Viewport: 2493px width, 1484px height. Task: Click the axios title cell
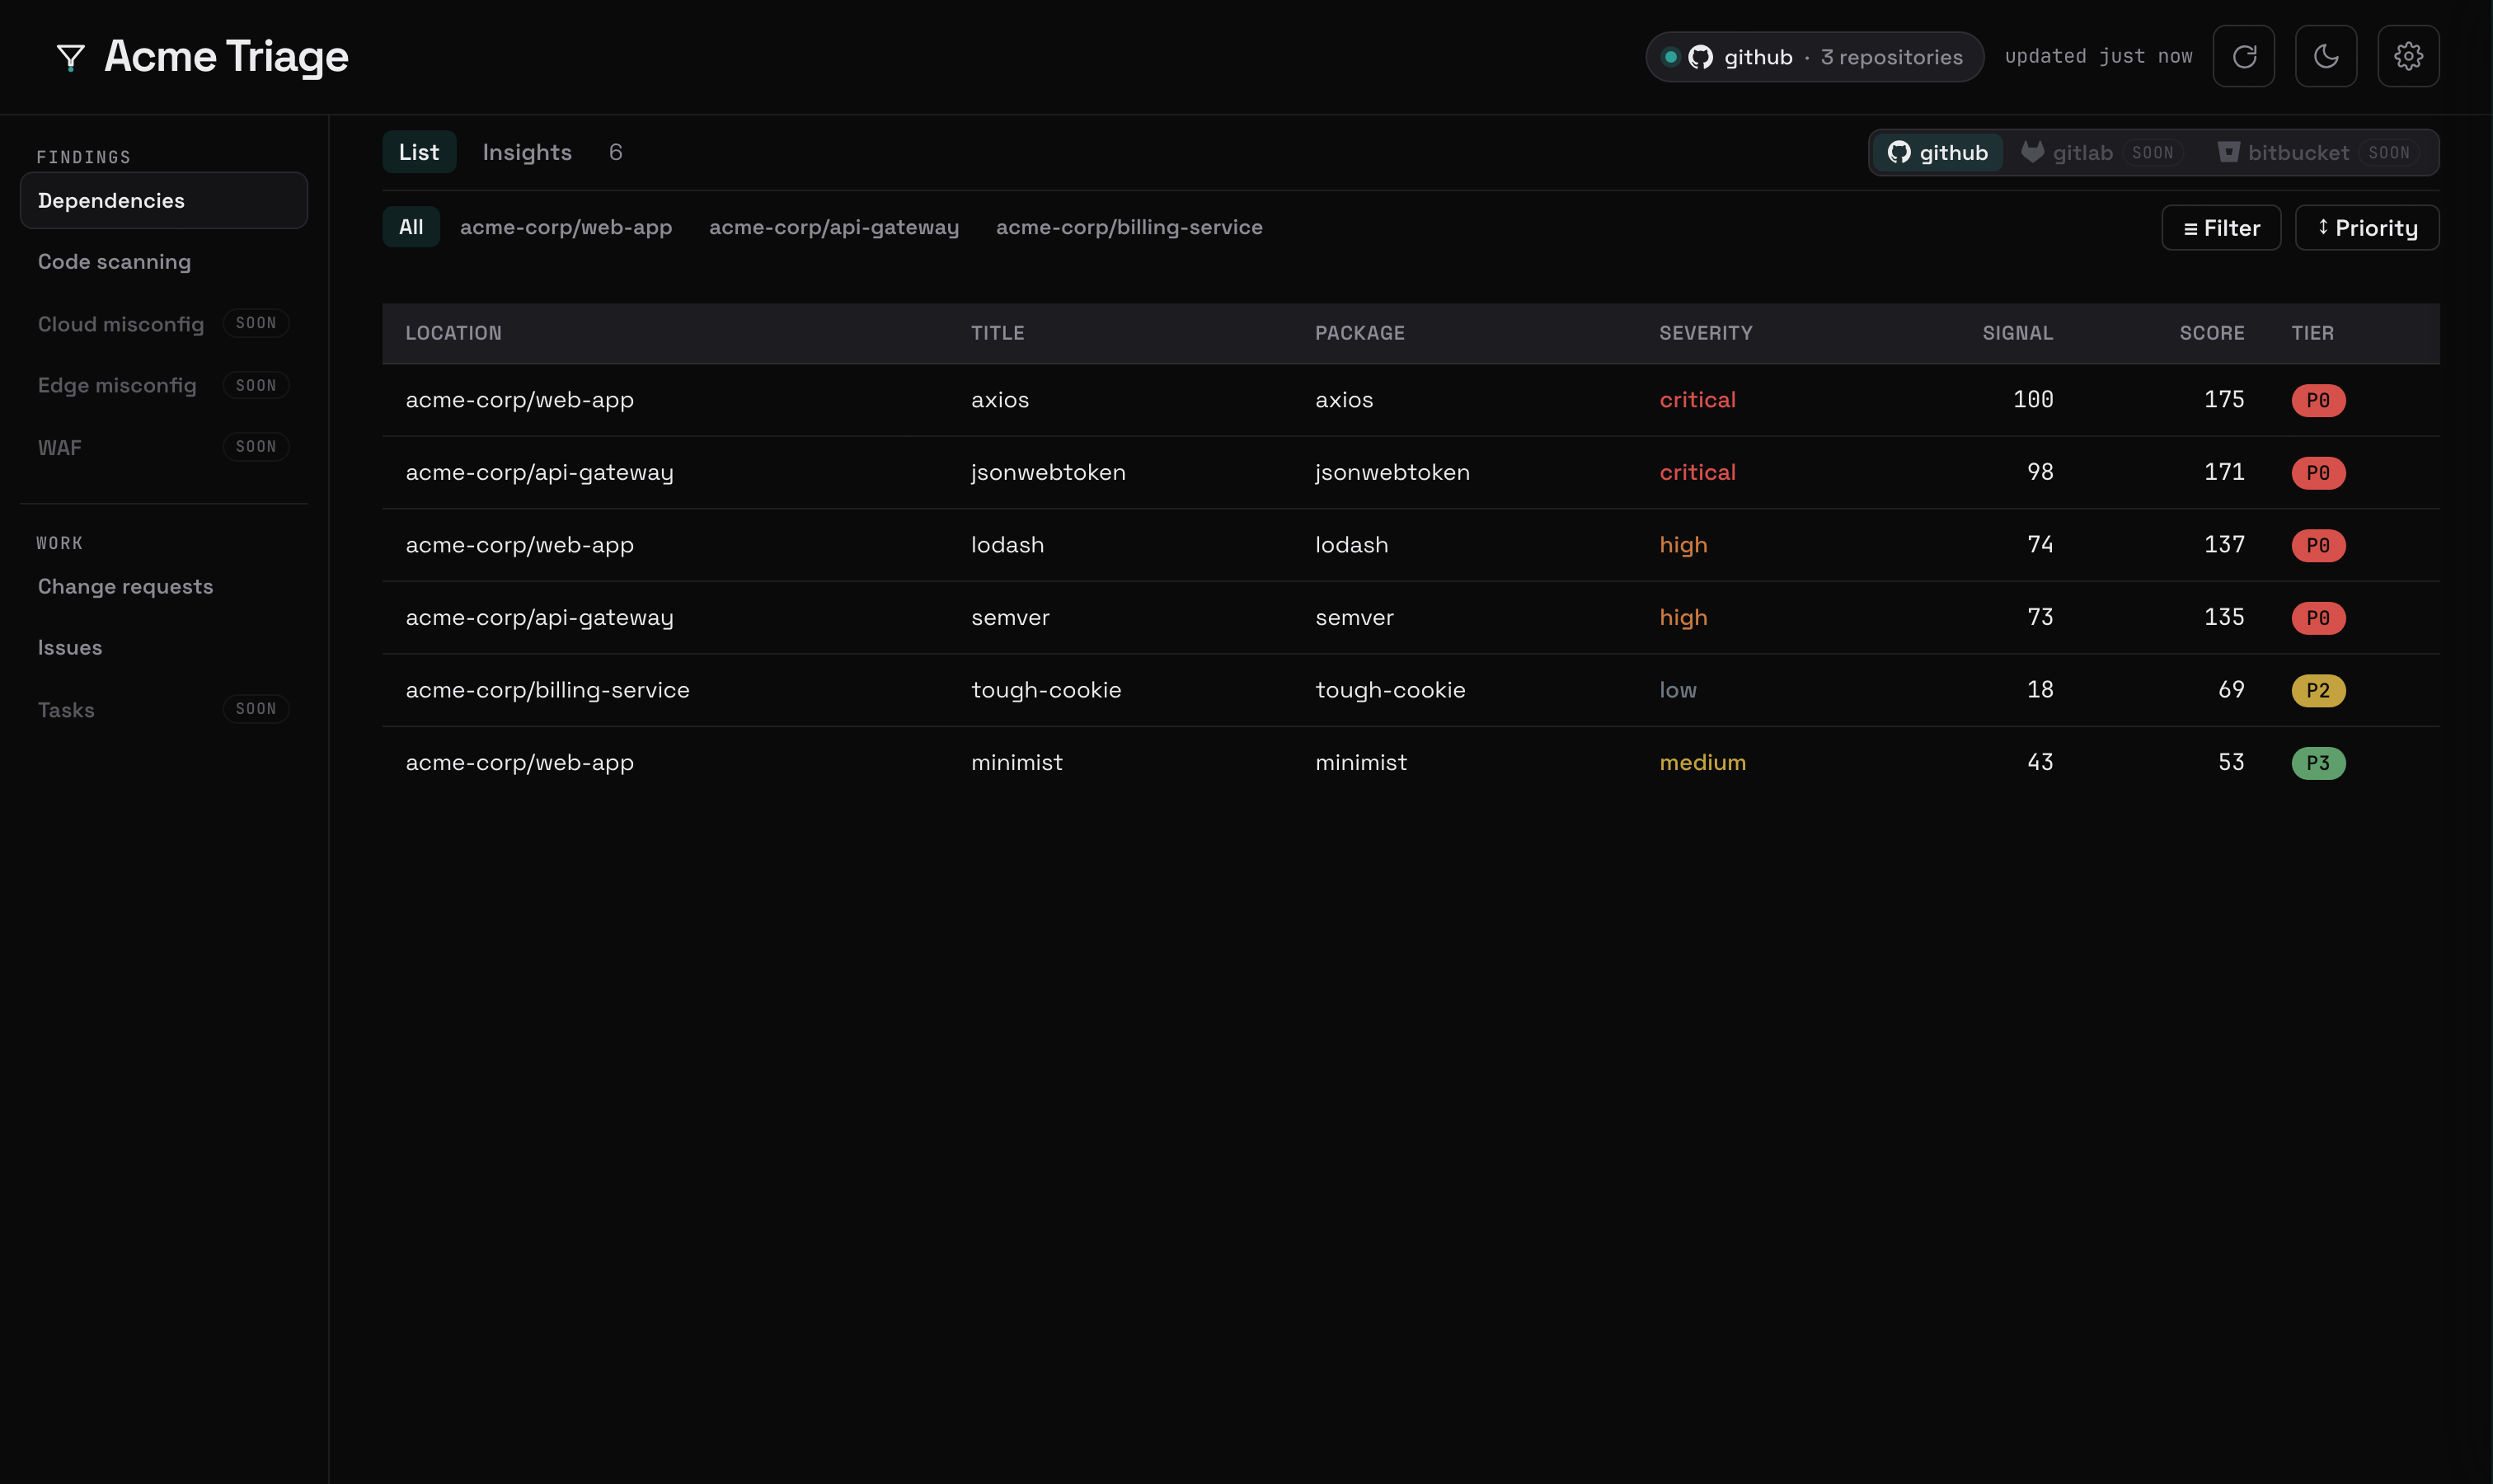[1000, 400]
